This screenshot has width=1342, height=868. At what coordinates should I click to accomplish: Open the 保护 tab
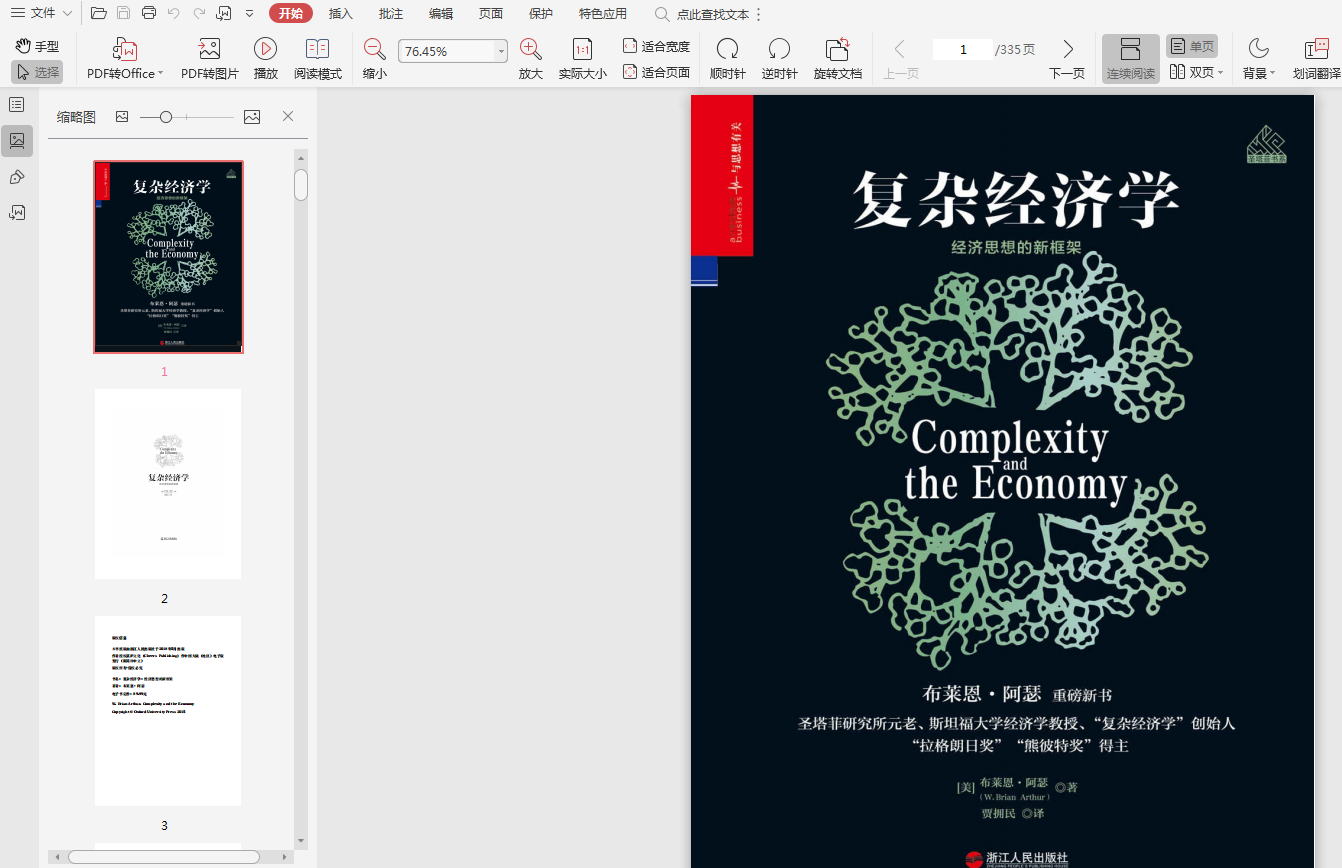tap(541, 14)
